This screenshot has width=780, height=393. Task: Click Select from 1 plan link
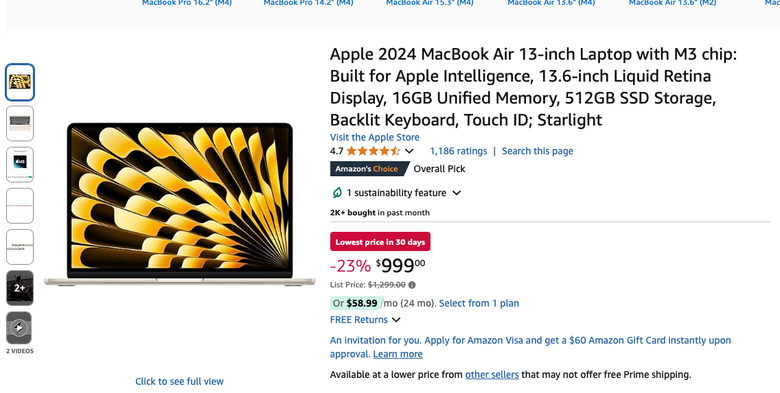point(479,303)
